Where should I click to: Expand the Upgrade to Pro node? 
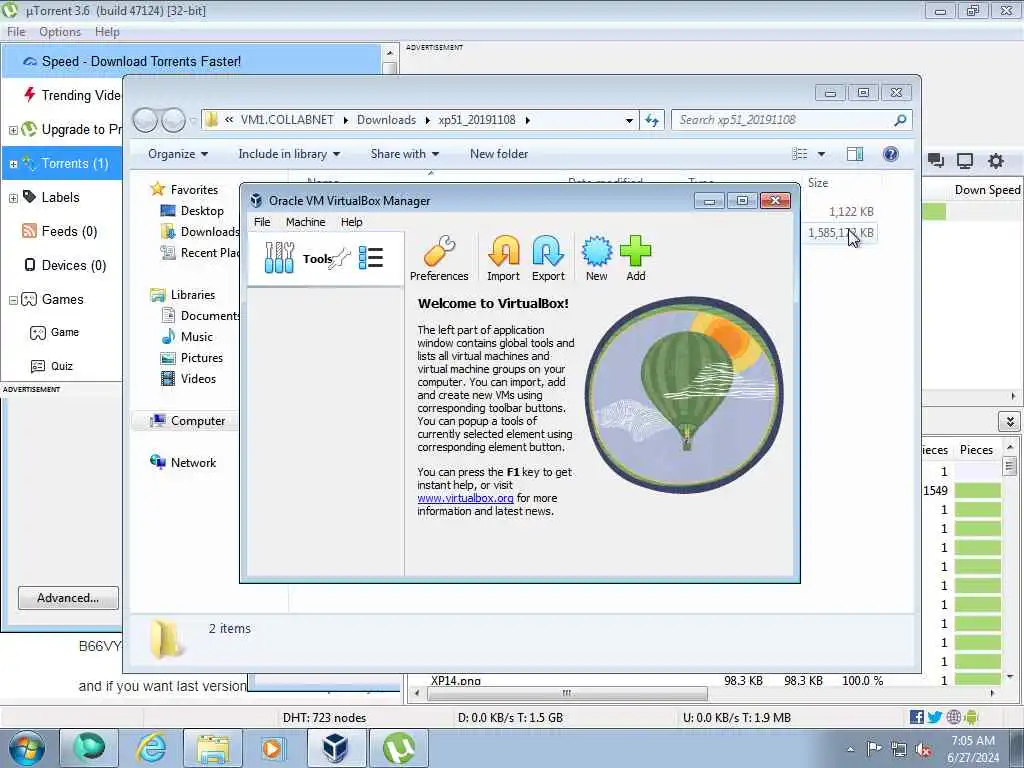pos(13,130)
